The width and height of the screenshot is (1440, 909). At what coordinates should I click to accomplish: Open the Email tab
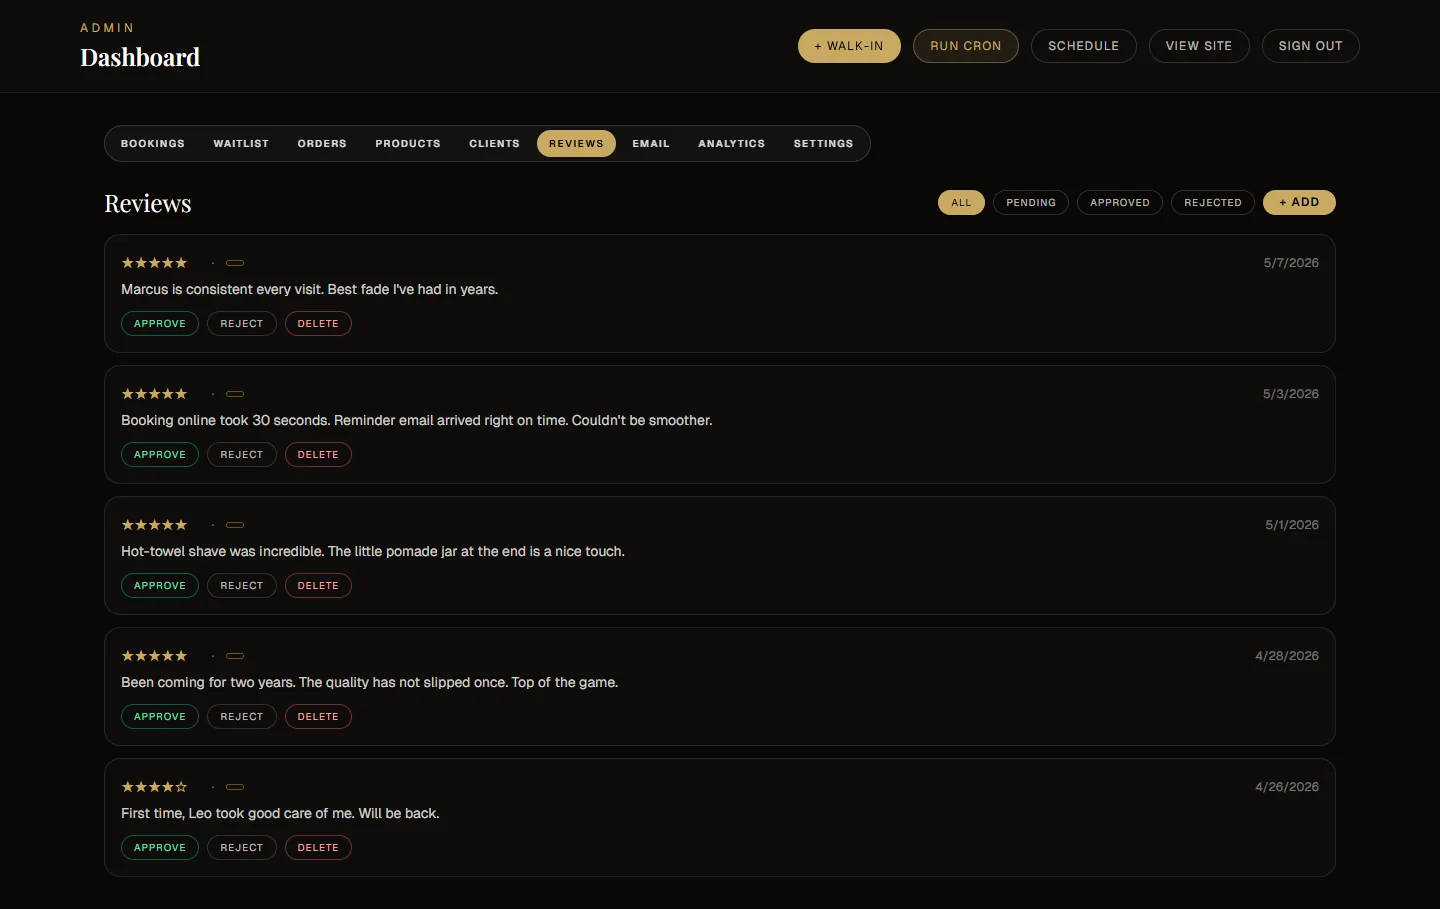point(651,144)
